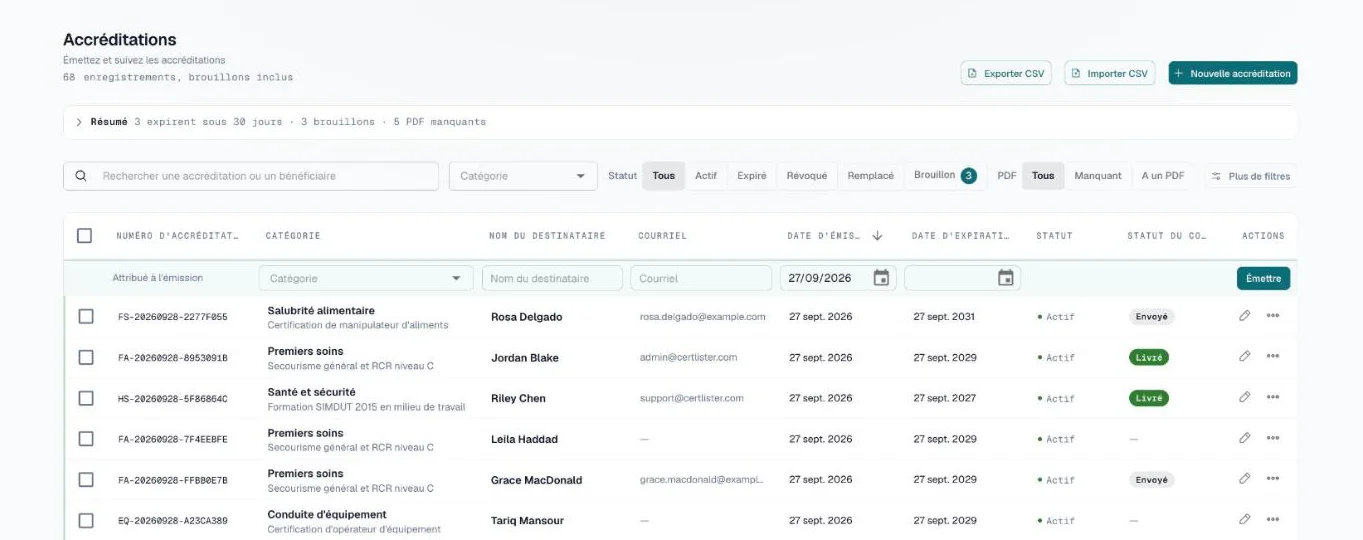The image size is (1363, 540).
Task: Sort by Numéro d'accréditation column header
Action: pyautogui.click(x=177, y=236)
